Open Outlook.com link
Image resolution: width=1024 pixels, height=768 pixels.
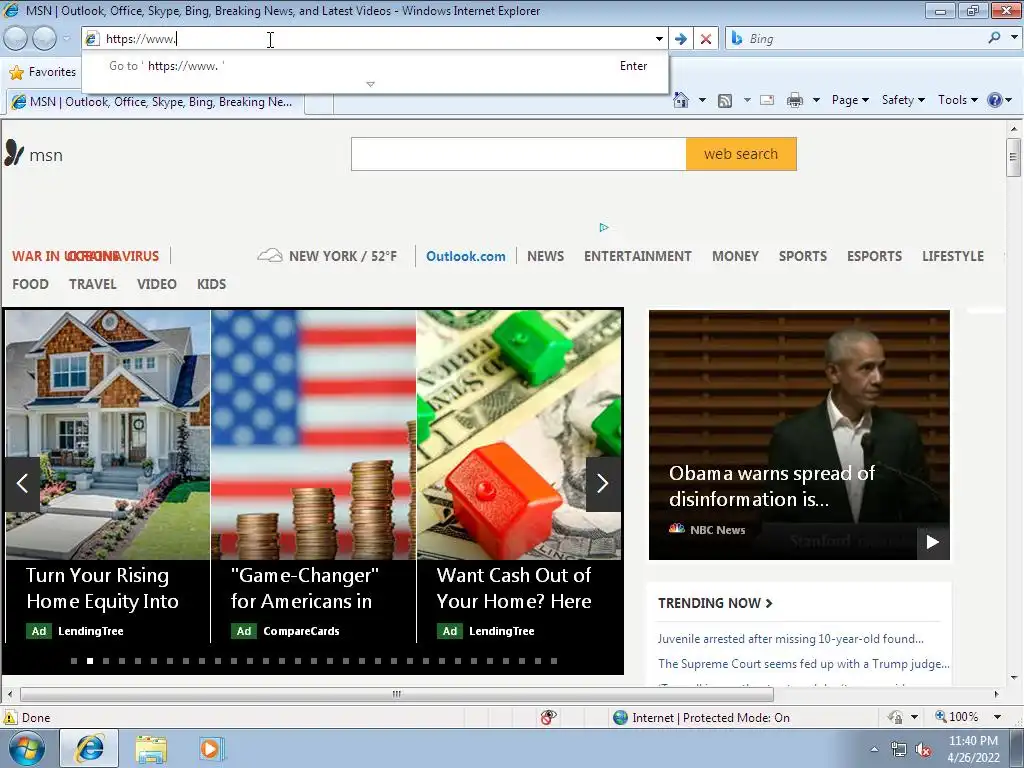466,256
